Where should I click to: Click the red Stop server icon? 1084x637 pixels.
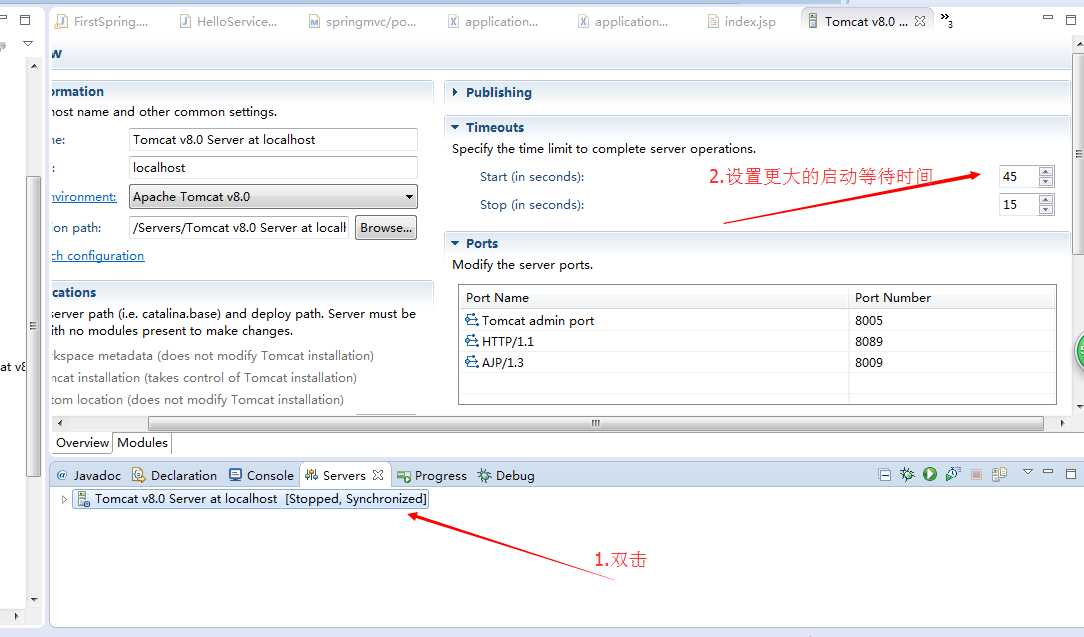(x=976, y=474)
